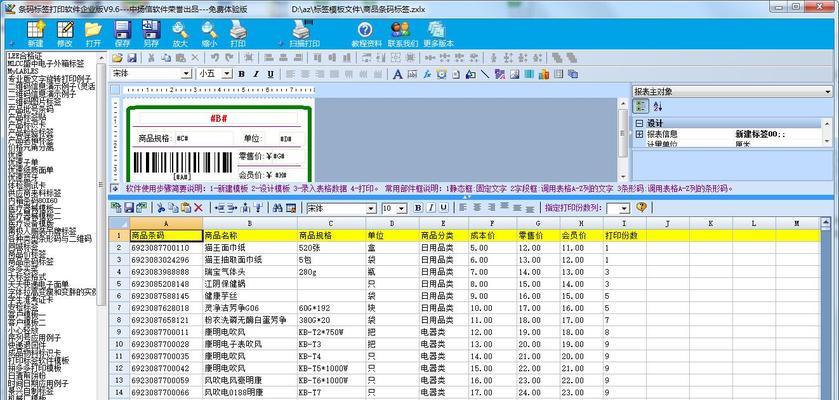Click the 商品名称 header cell
The image size is (839, 400).
pos(250,235)
